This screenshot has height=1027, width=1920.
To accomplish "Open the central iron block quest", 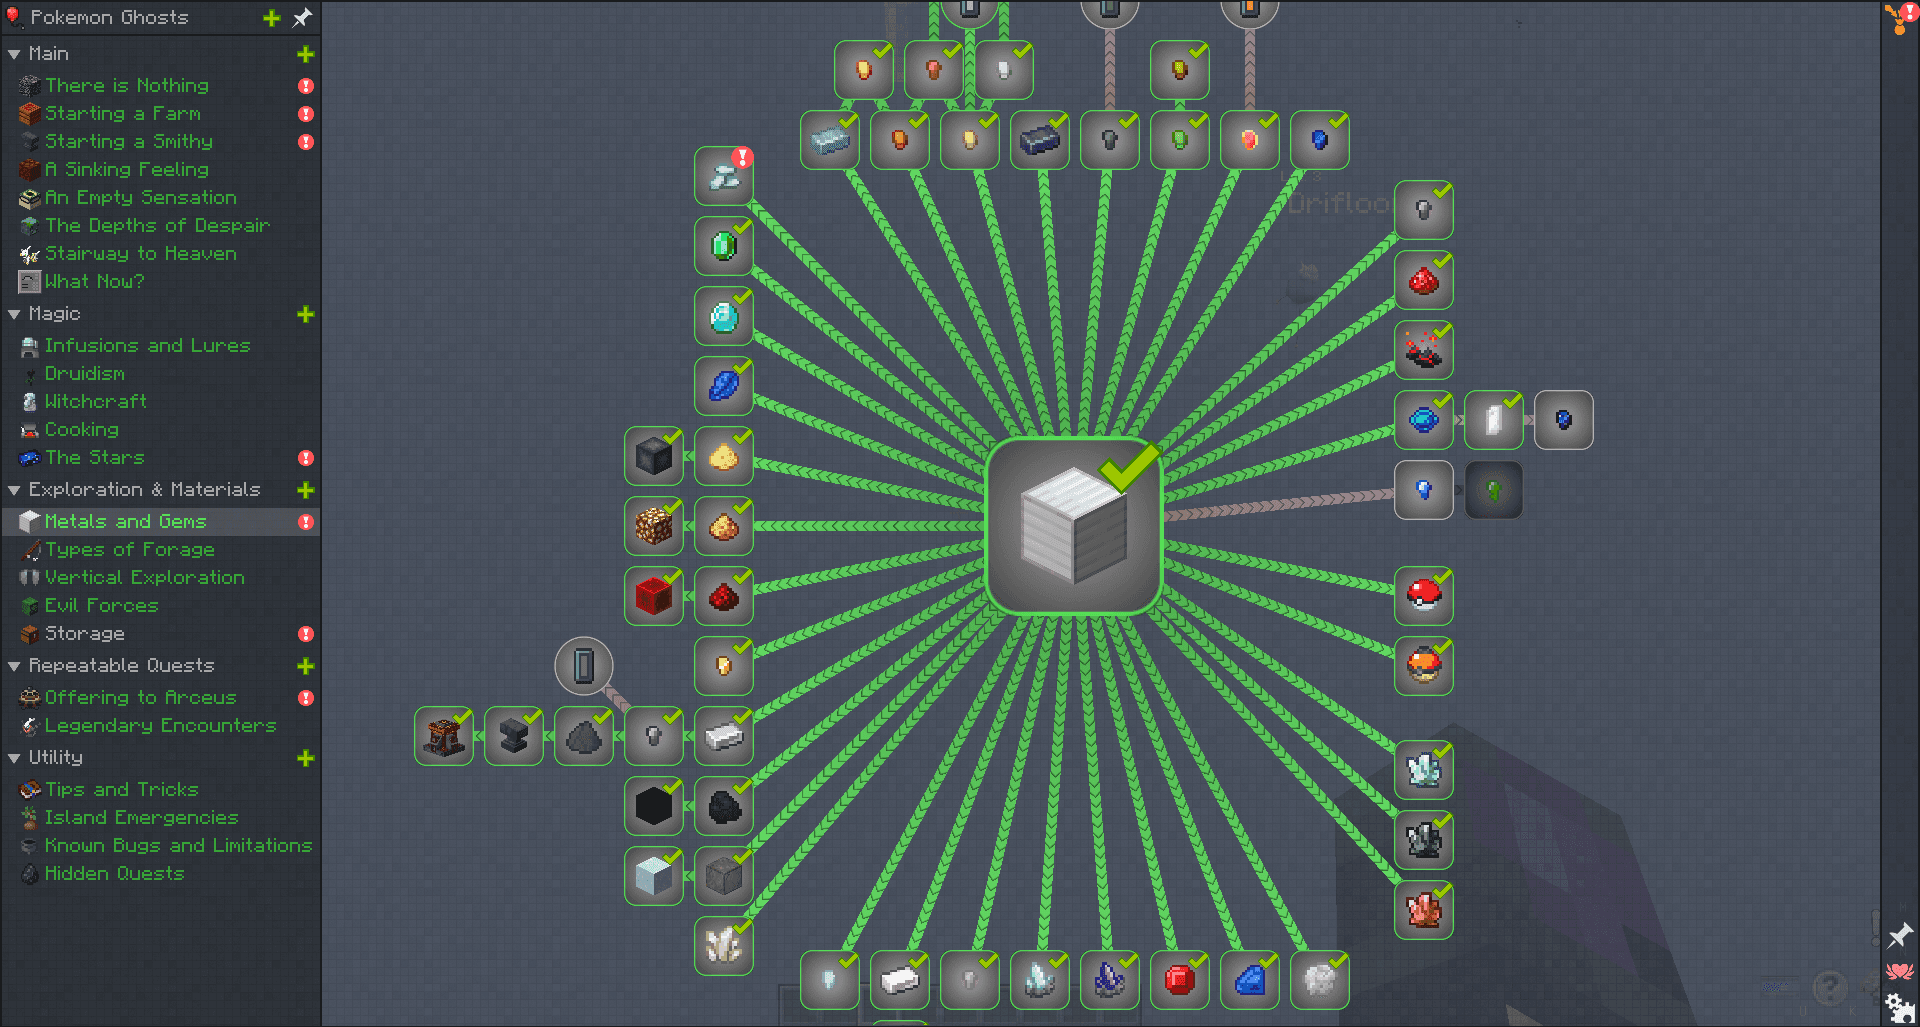I will (1073, 526).
